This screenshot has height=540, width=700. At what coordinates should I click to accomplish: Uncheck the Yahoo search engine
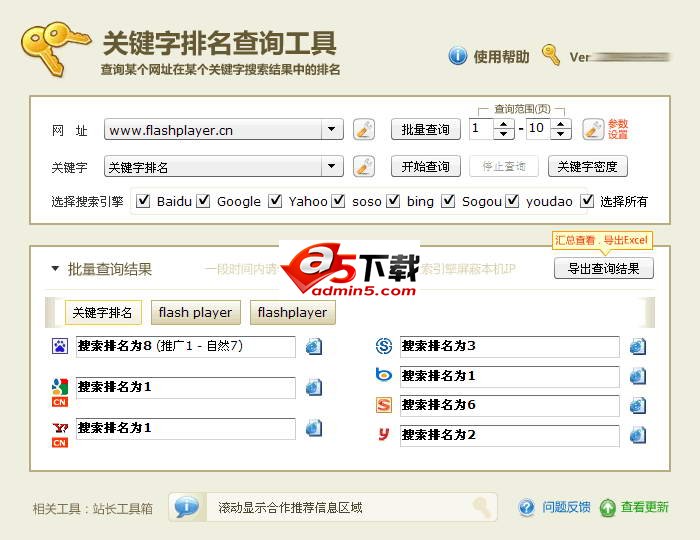pos(275,201)
